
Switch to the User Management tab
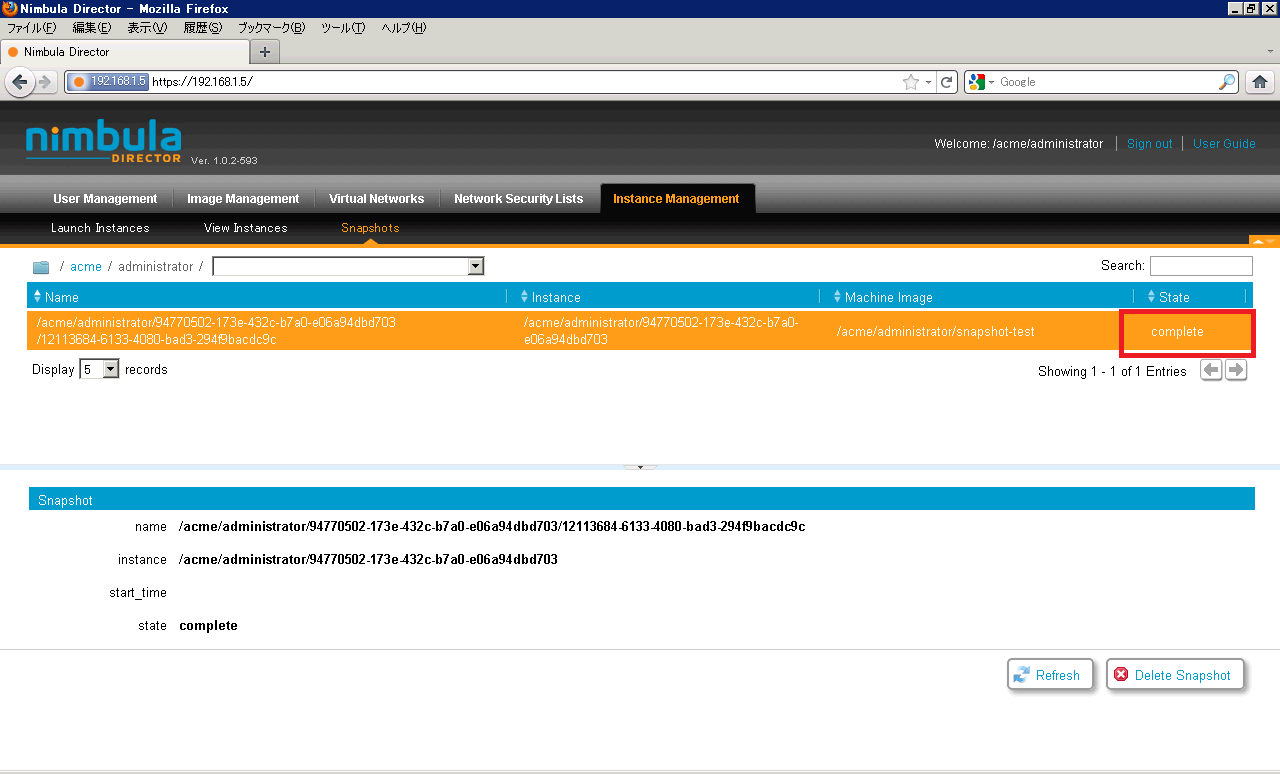pyautogui.click(x=105, y=199)
